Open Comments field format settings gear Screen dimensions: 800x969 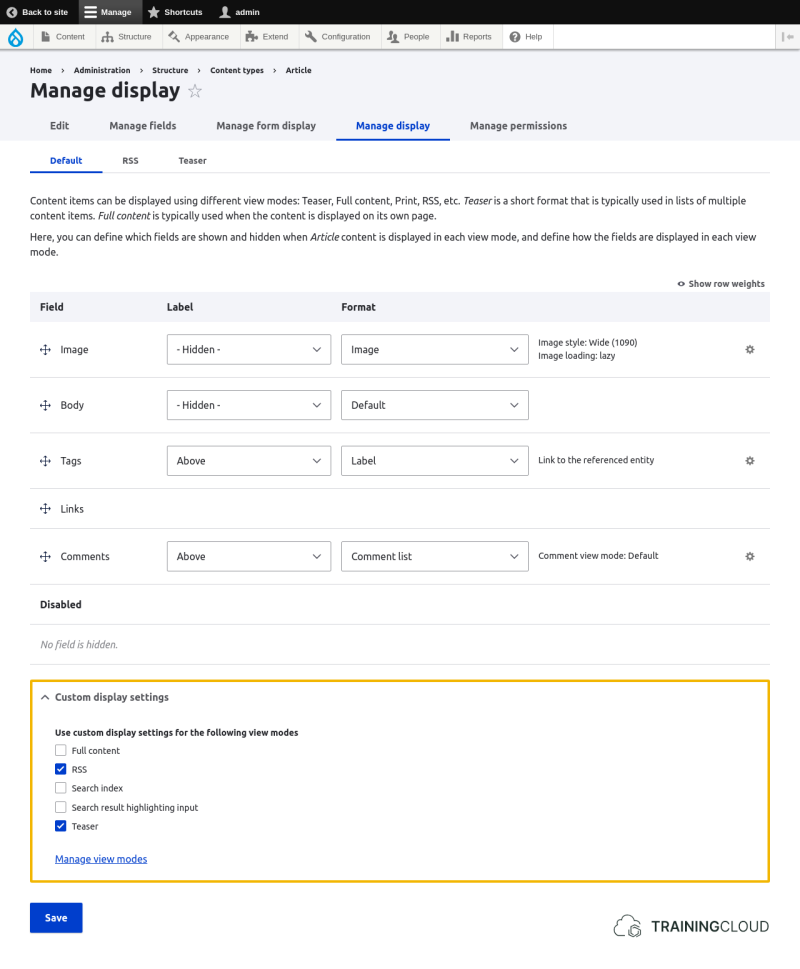click(750, 556)
